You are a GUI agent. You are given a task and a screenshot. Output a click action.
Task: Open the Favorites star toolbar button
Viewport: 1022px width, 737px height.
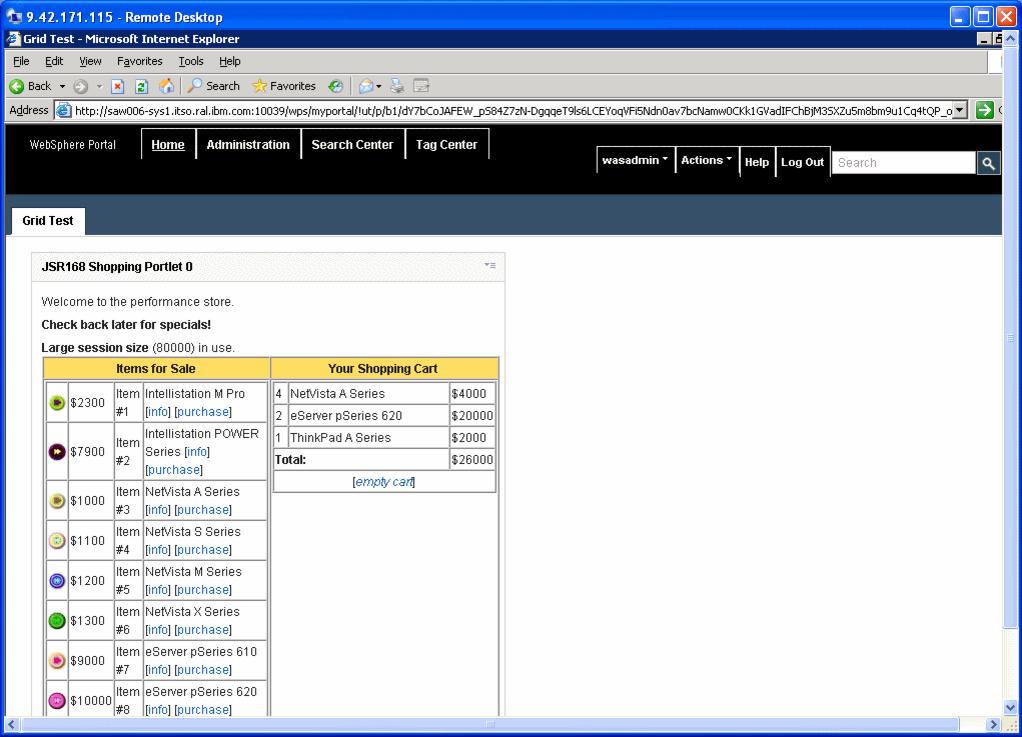[x=284, y=86]
